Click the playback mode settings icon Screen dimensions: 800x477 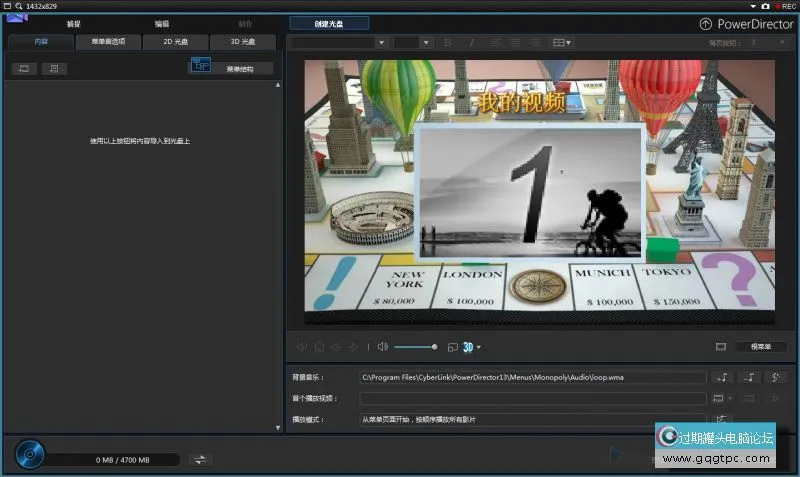coord(720,419)
